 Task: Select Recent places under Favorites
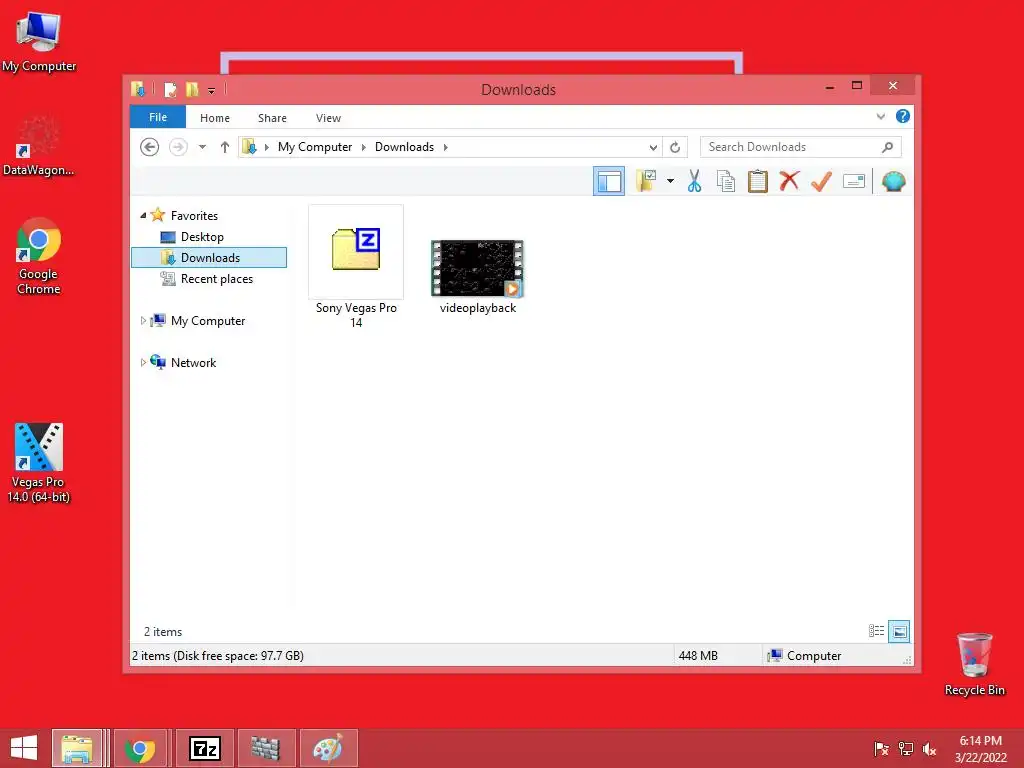[x=216, y=279]
